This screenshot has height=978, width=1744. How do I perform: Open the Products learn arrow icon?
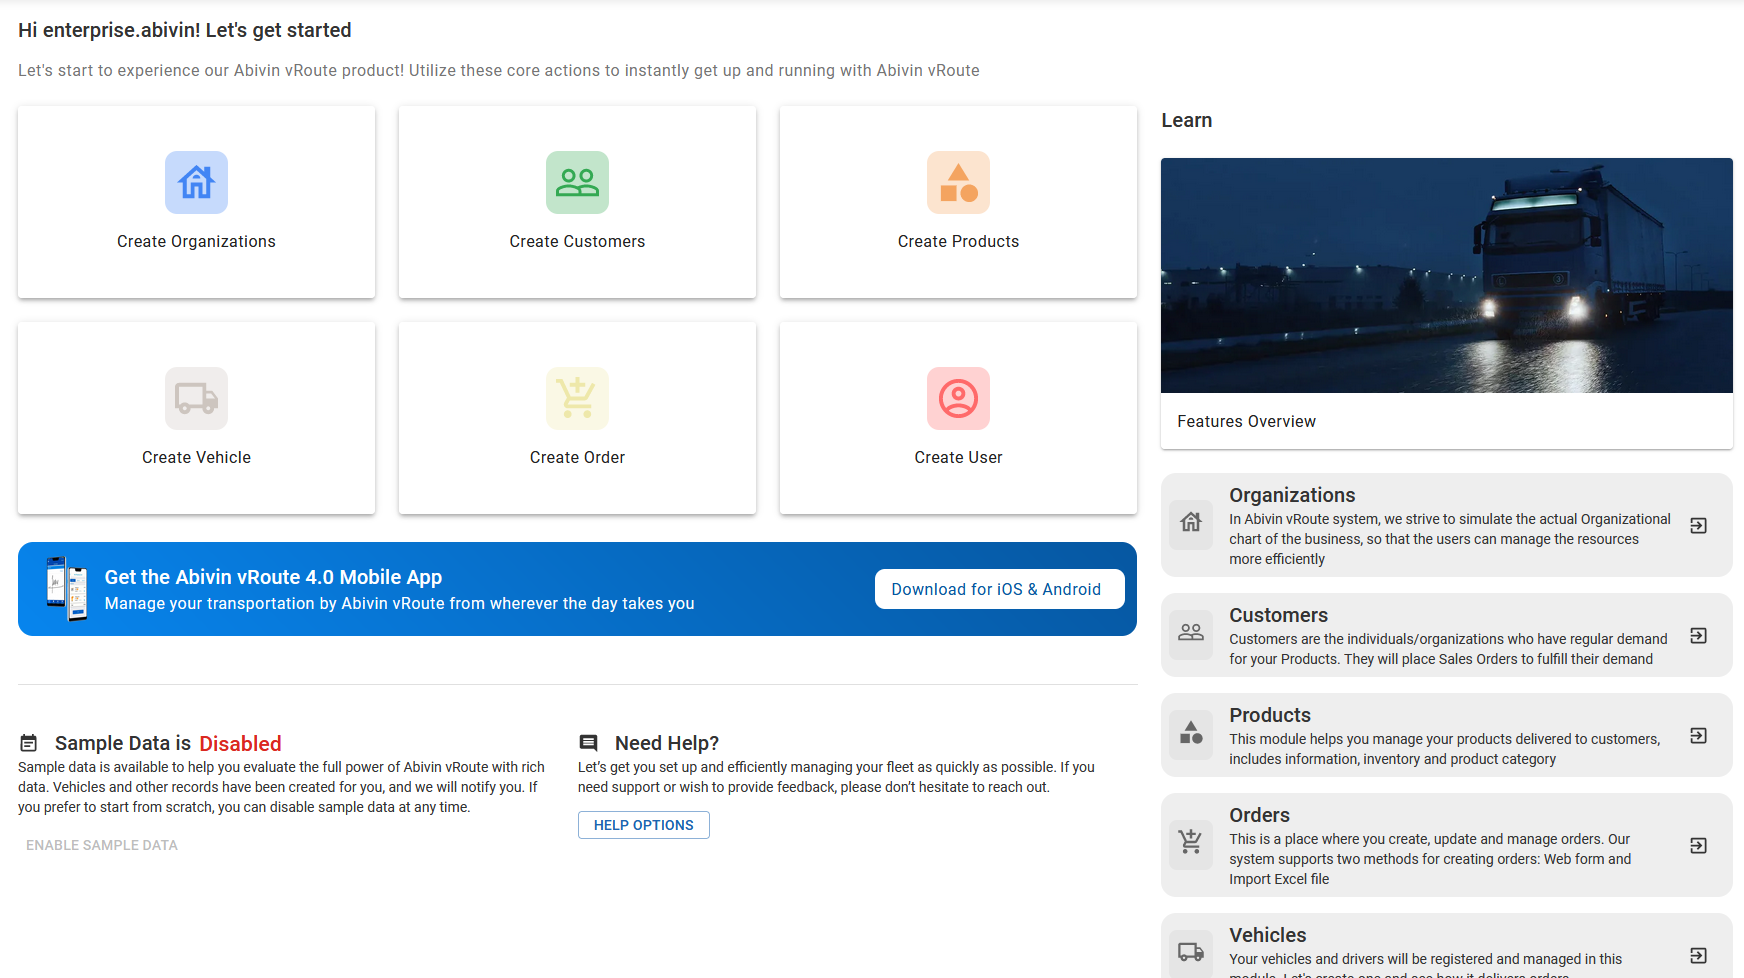click(1698, 735)
